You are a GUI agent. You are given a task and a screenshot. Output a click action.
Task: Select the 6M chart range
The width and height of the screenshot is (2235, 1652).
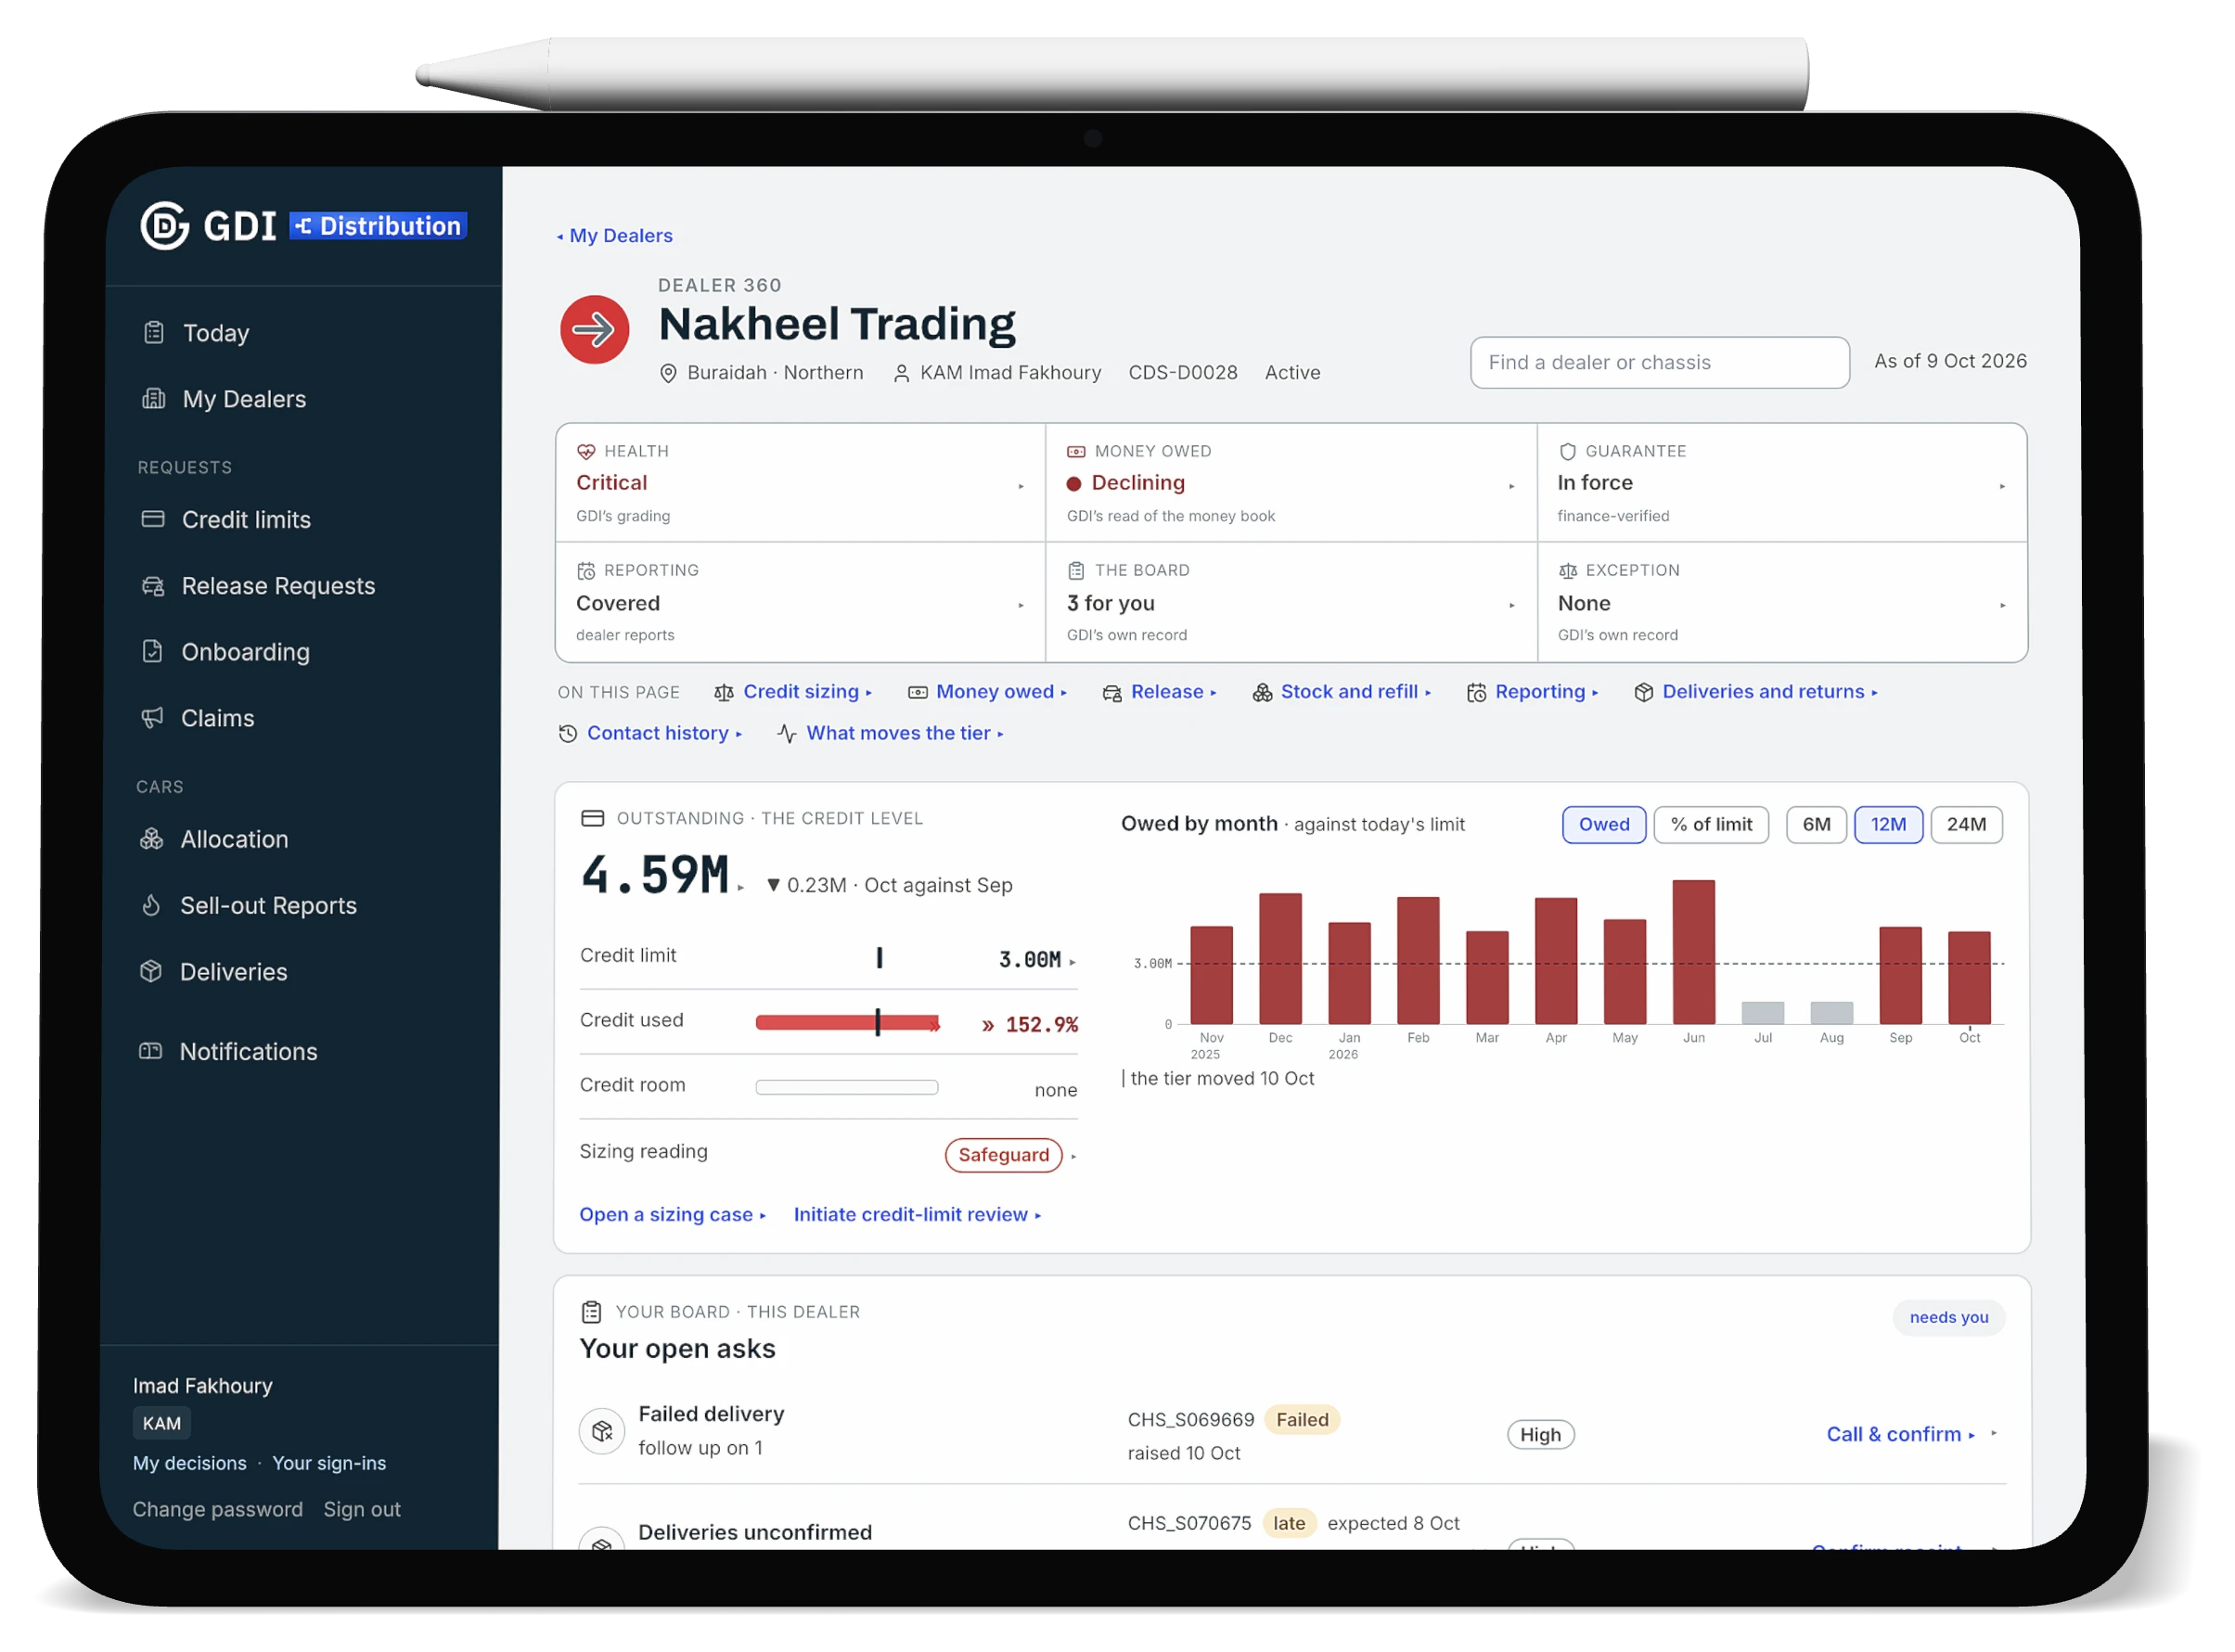pos(1816,825)
